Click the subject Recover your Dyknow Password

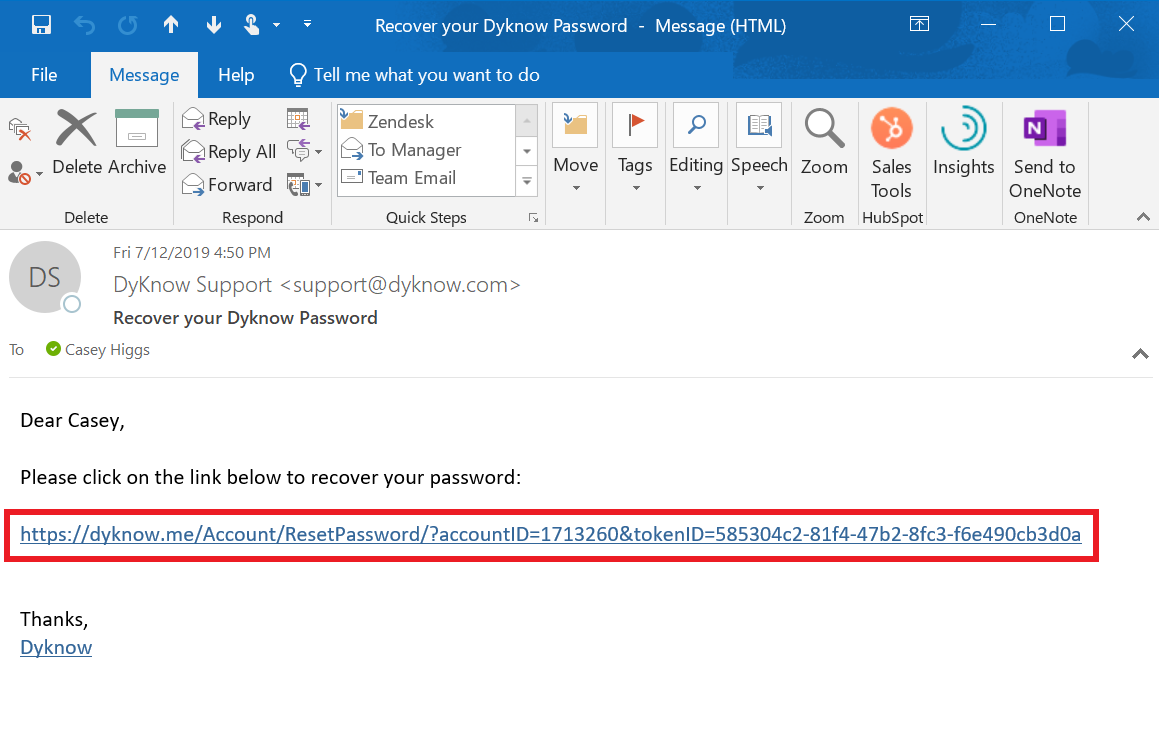245,318
